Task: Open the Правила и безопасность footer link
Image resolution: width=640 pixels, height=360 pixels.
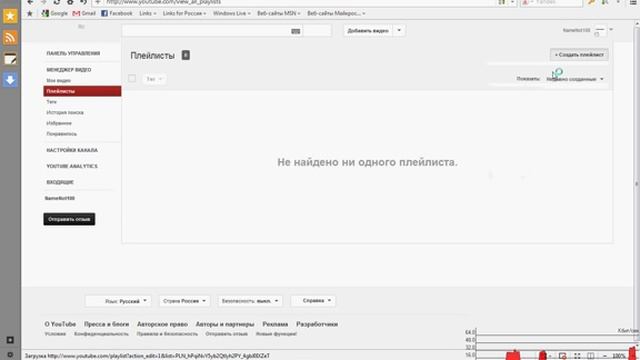Action: point(167,334)
